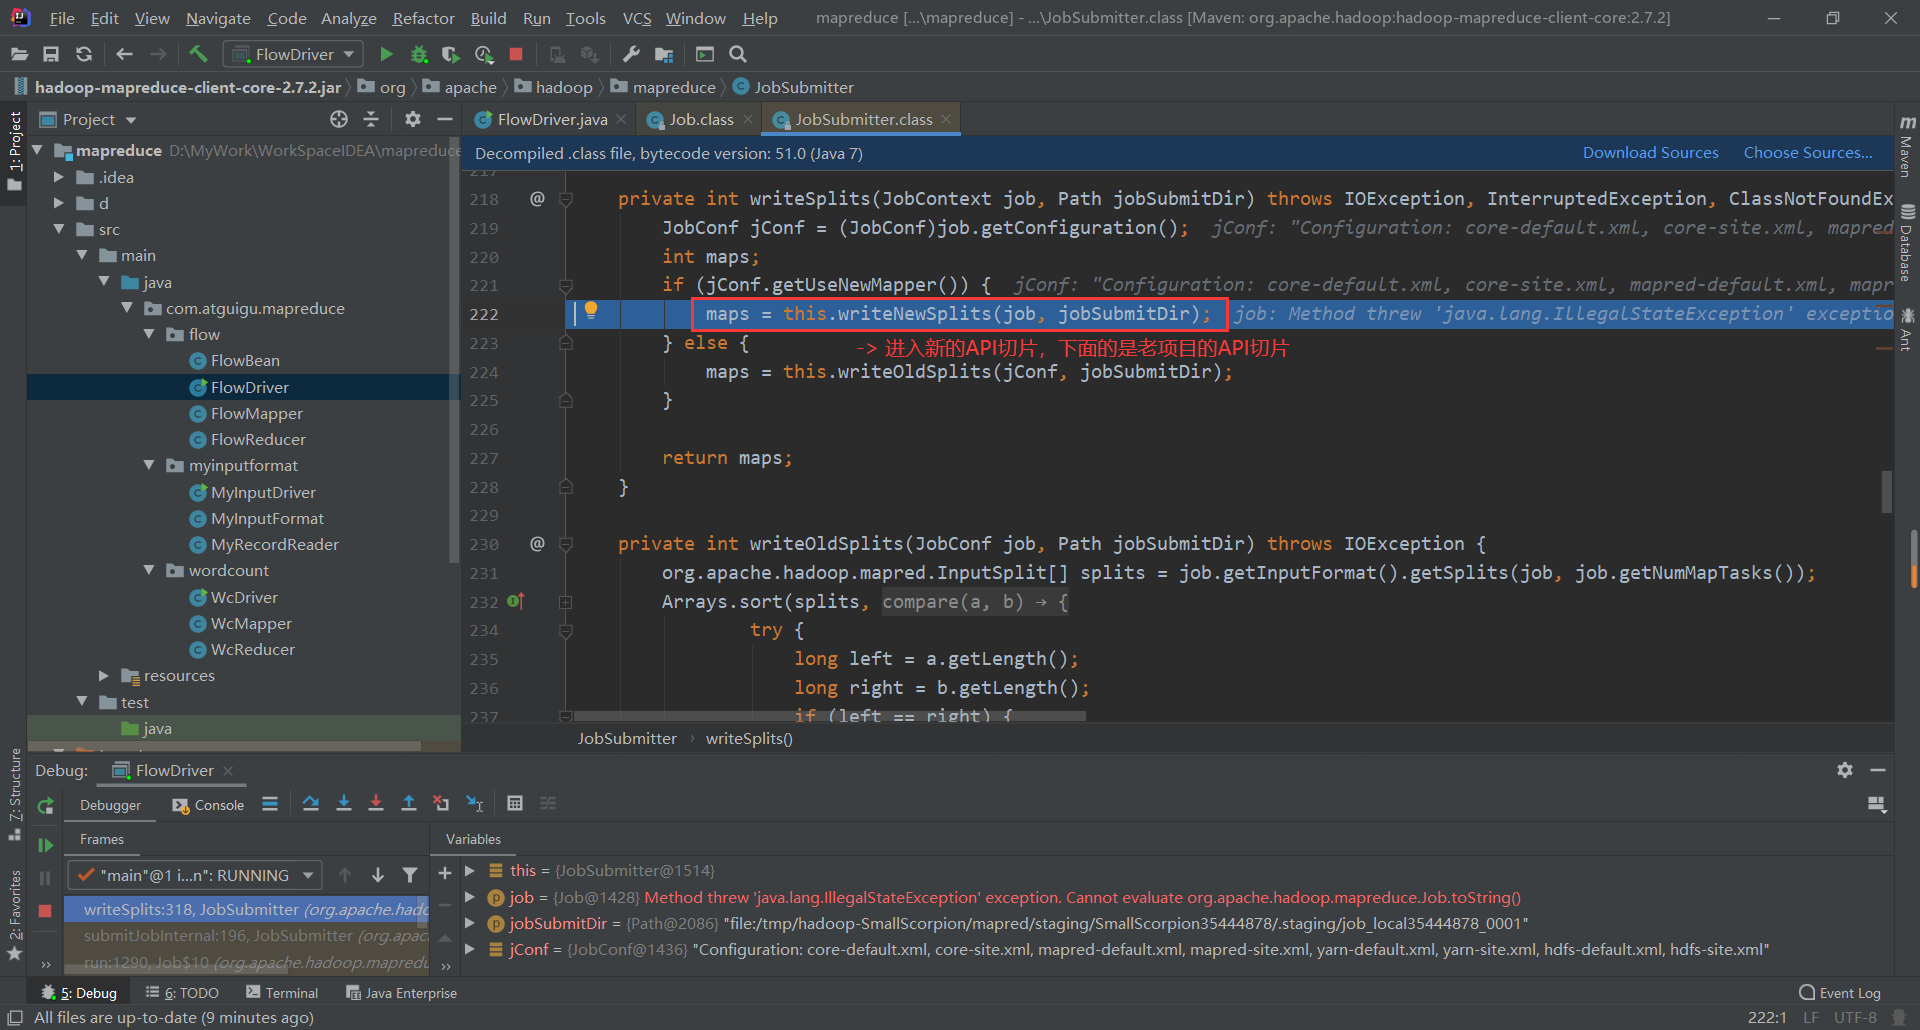Save all files with floppy disk icon
This screenshot has width=1920, height=1030.
pyautogui.click(x=51, y=54)
